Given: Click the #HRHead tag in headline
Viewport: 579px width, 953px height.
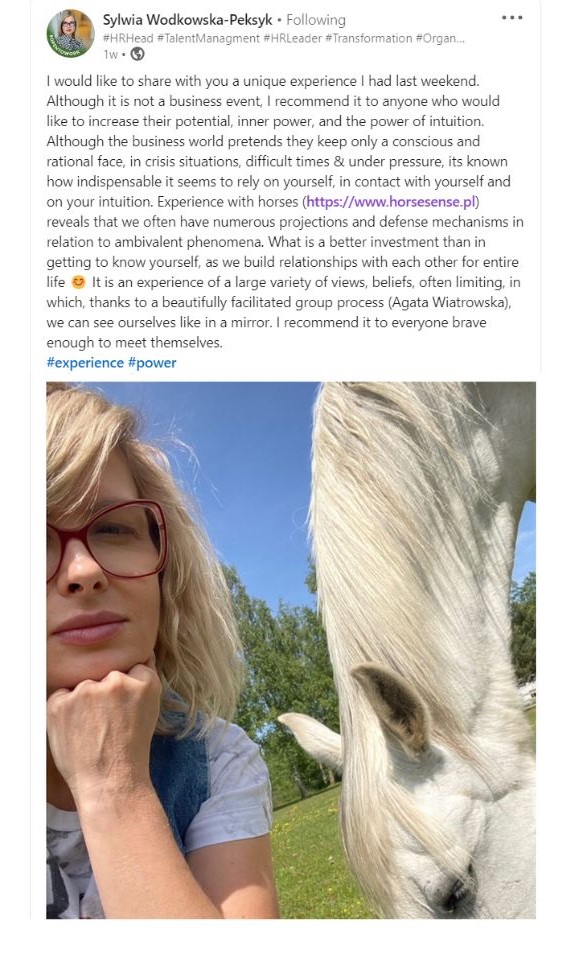Looking at the screenshot, I should coord(128,38).
